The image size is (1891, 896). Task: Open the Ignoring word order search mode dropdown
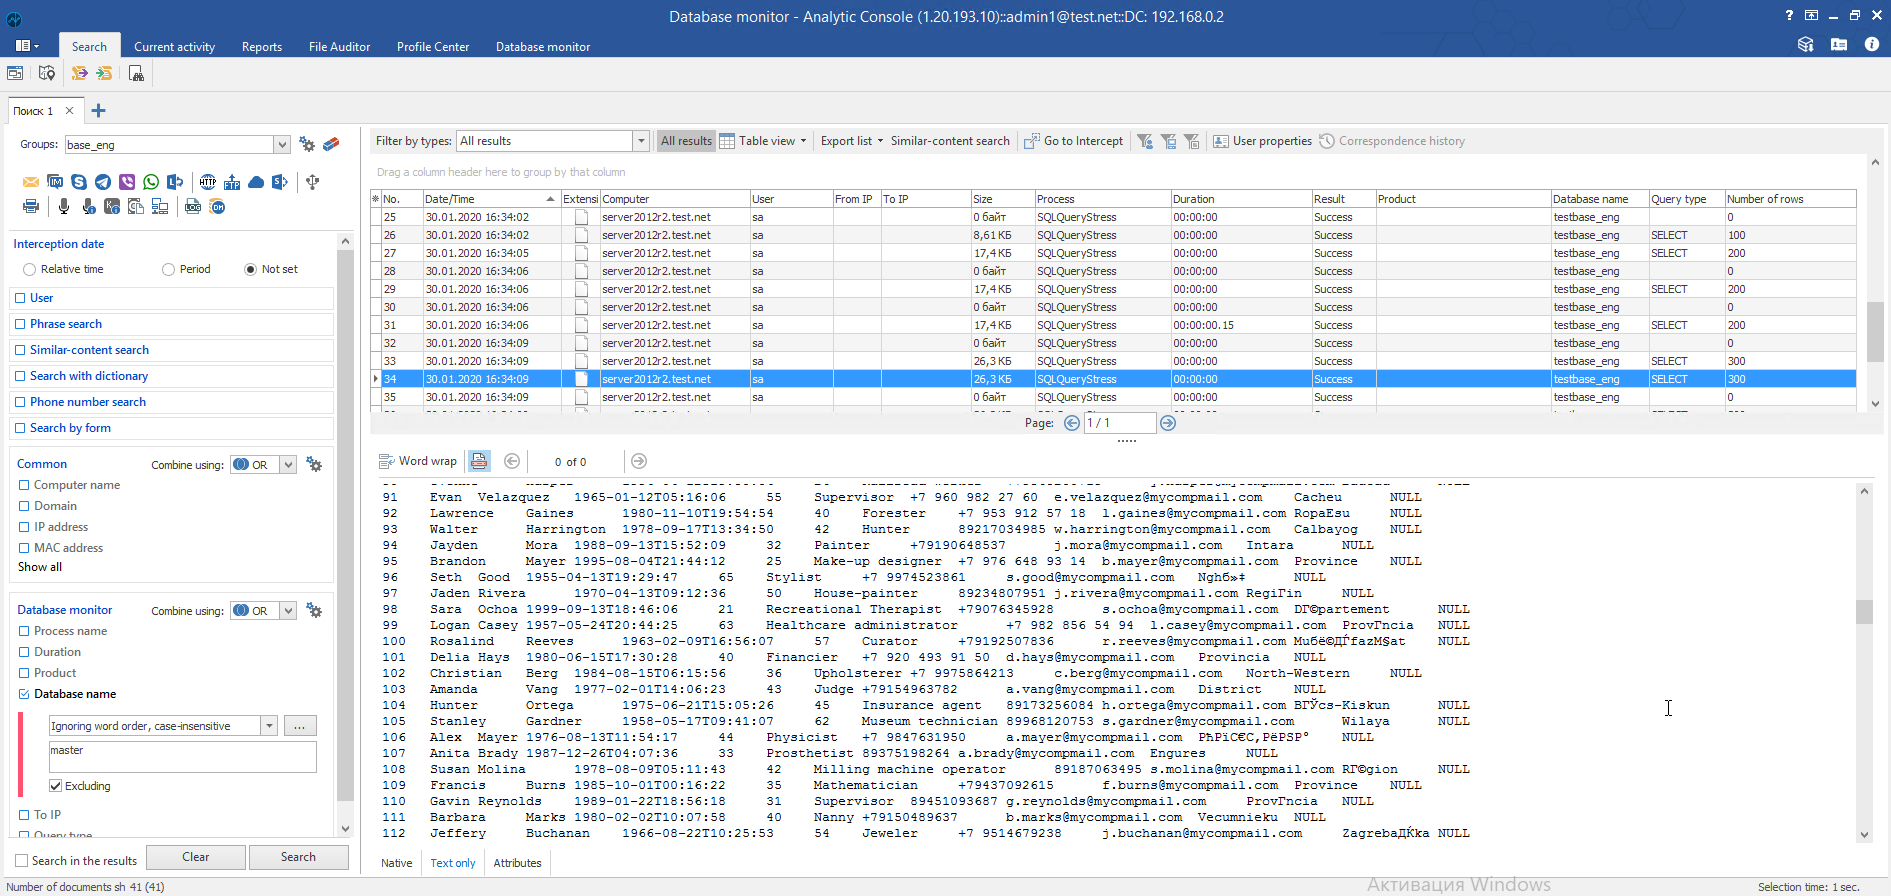tap(269, 726)
